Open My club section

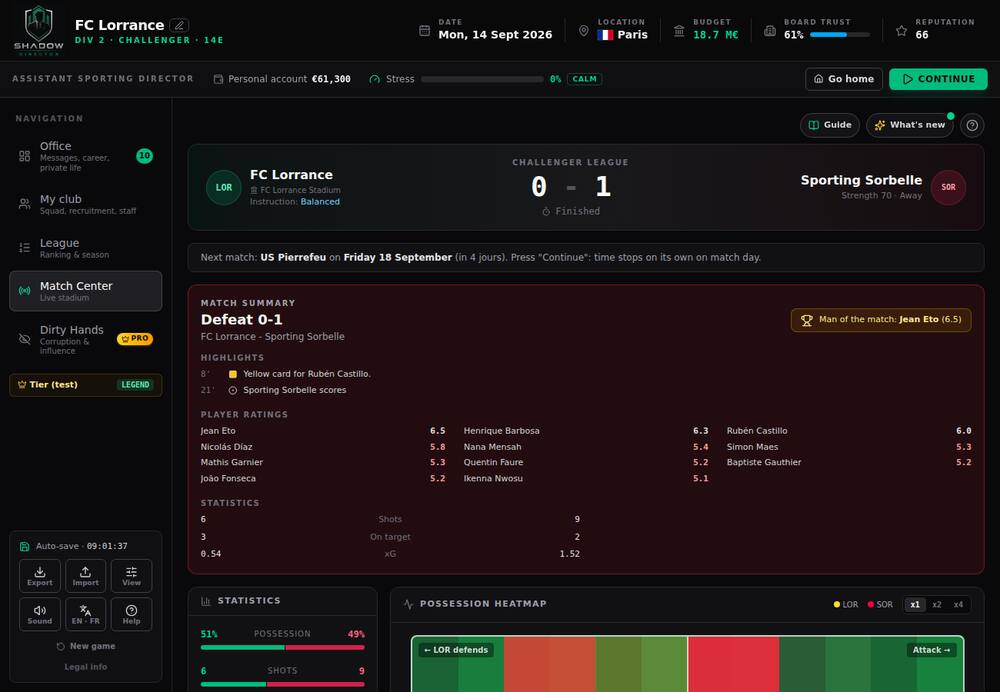pyautogui.click(x=85, y=204)
